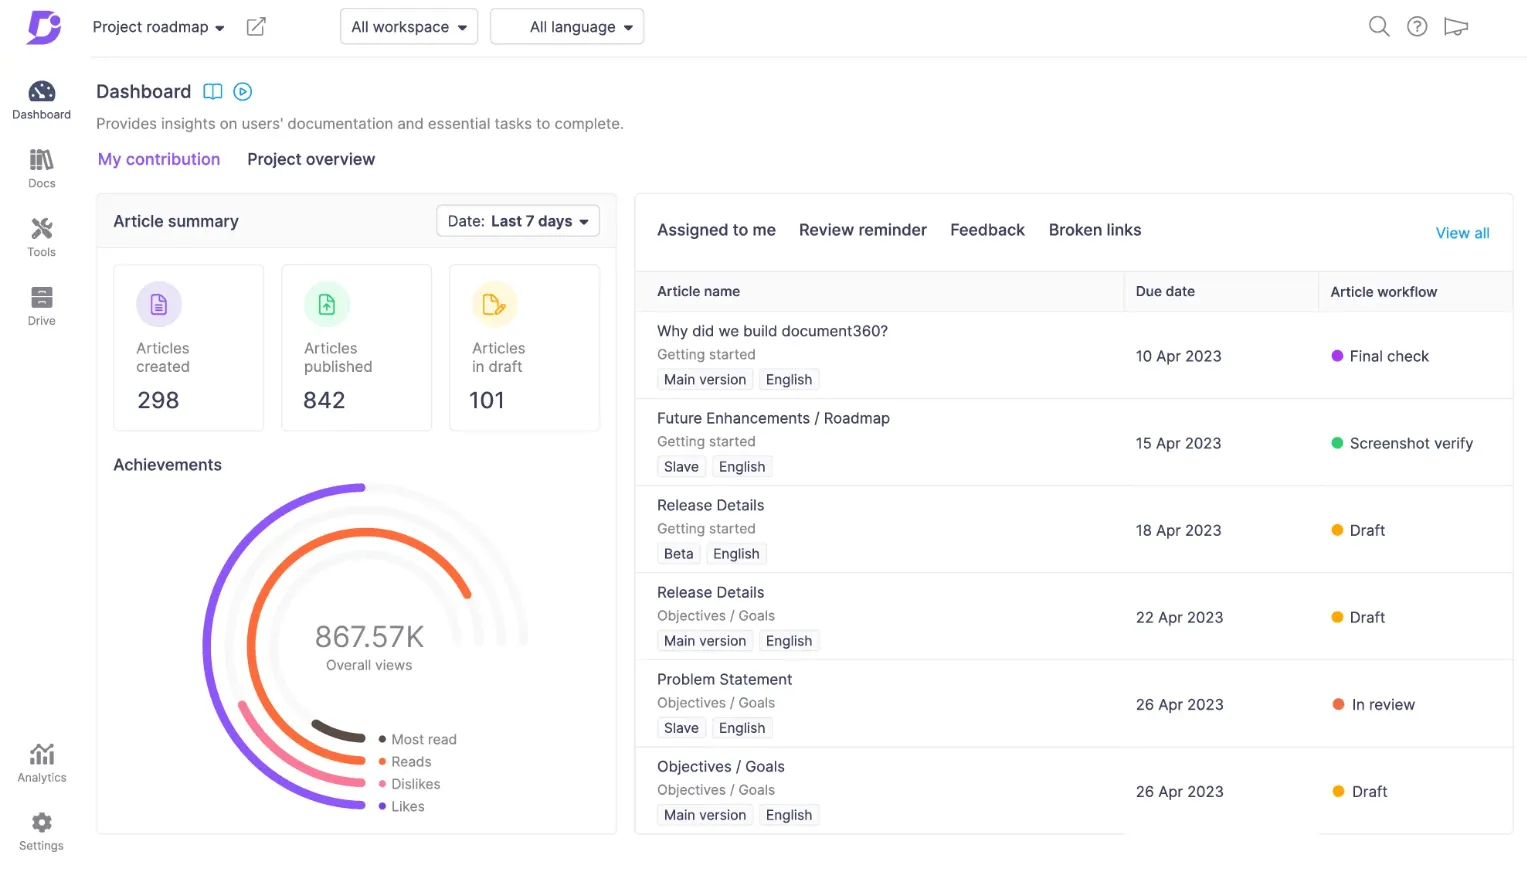The height and width of the screenshot is (874, 1527).
Task: Open project site in new tab icon
Action: coord(256,27)
